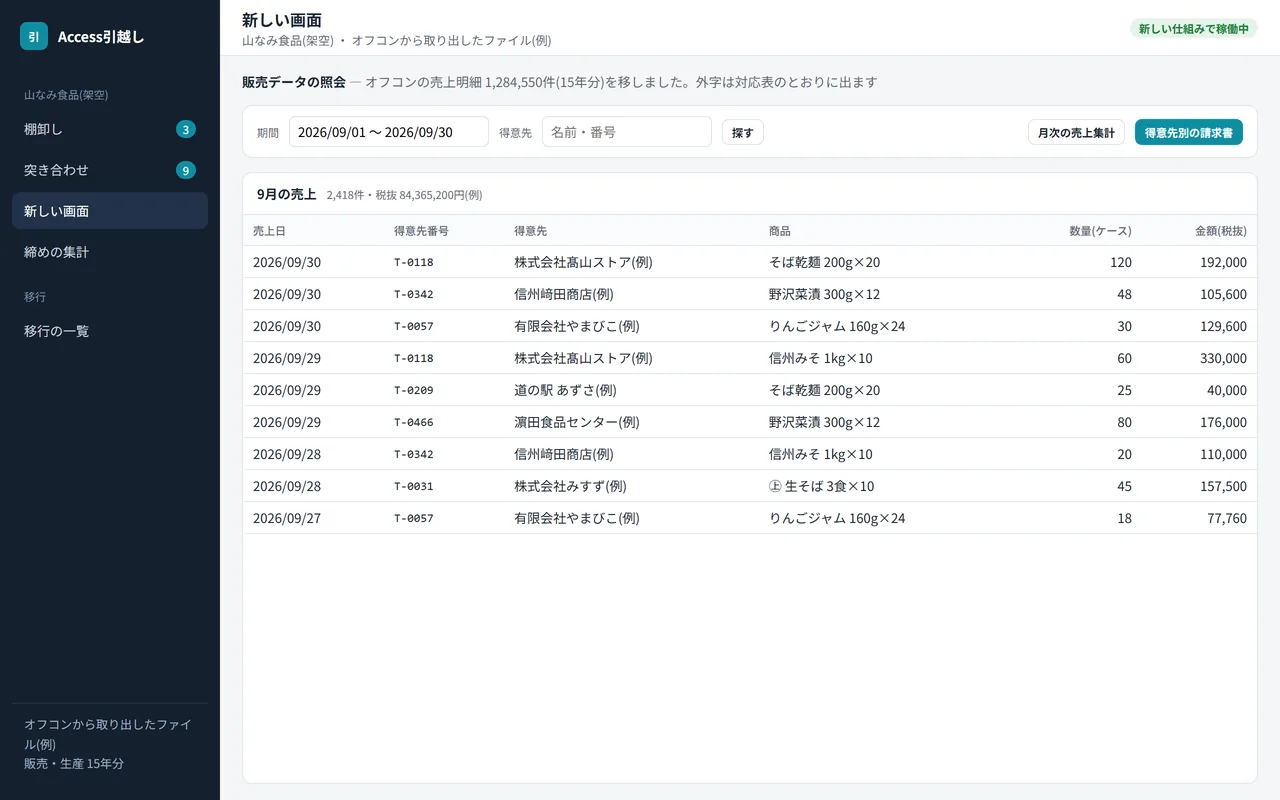Open 締めの集計 in the sidebar
This screenshot has width=1280, height=800.
click(110, 252)
